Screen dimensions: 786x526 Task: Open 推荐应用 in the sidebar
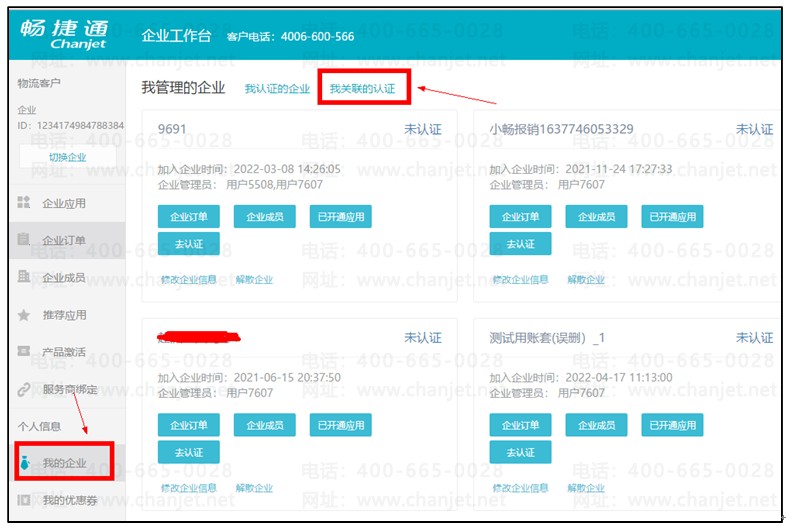point(64,315)
